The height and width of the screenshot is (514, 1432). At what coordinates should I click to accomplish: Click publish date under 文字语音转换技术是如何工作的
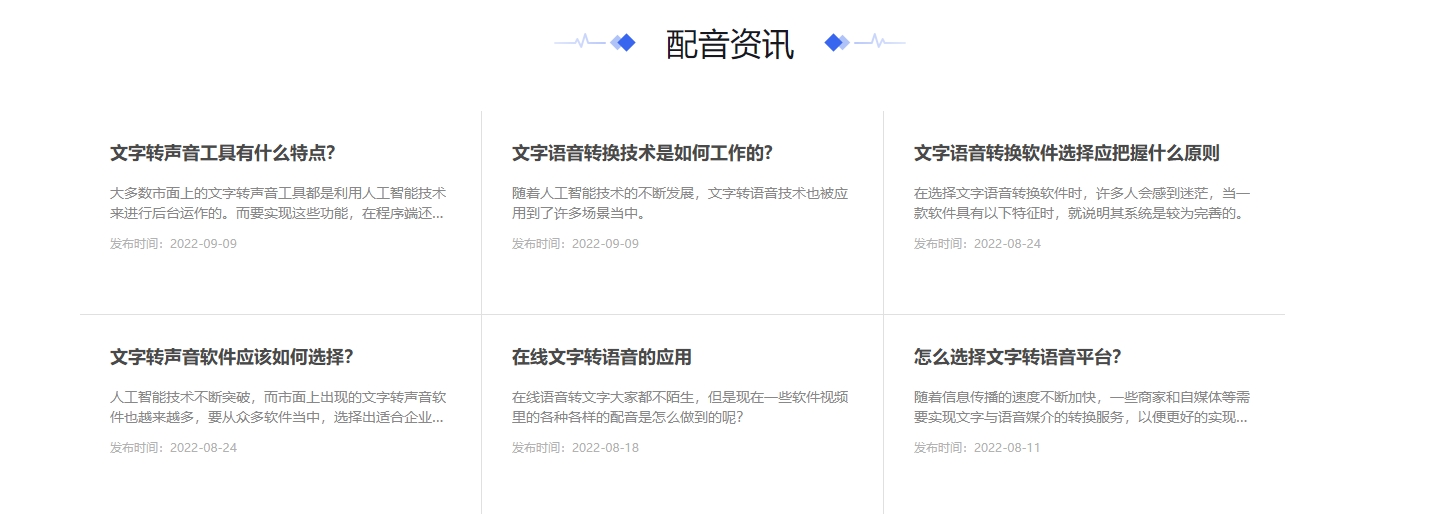(x=575, y=244)
